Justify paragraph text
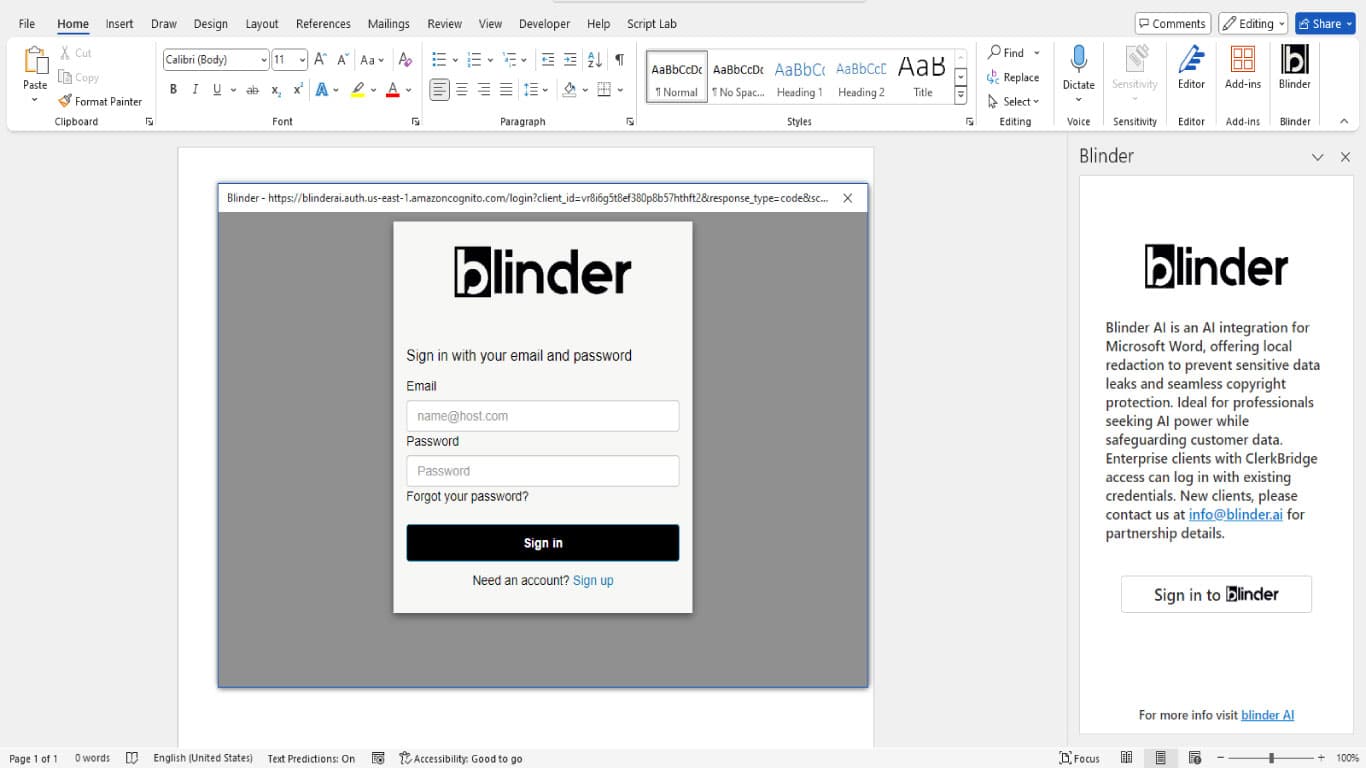Screen dimensions: 1366x768 click(506, 90)
